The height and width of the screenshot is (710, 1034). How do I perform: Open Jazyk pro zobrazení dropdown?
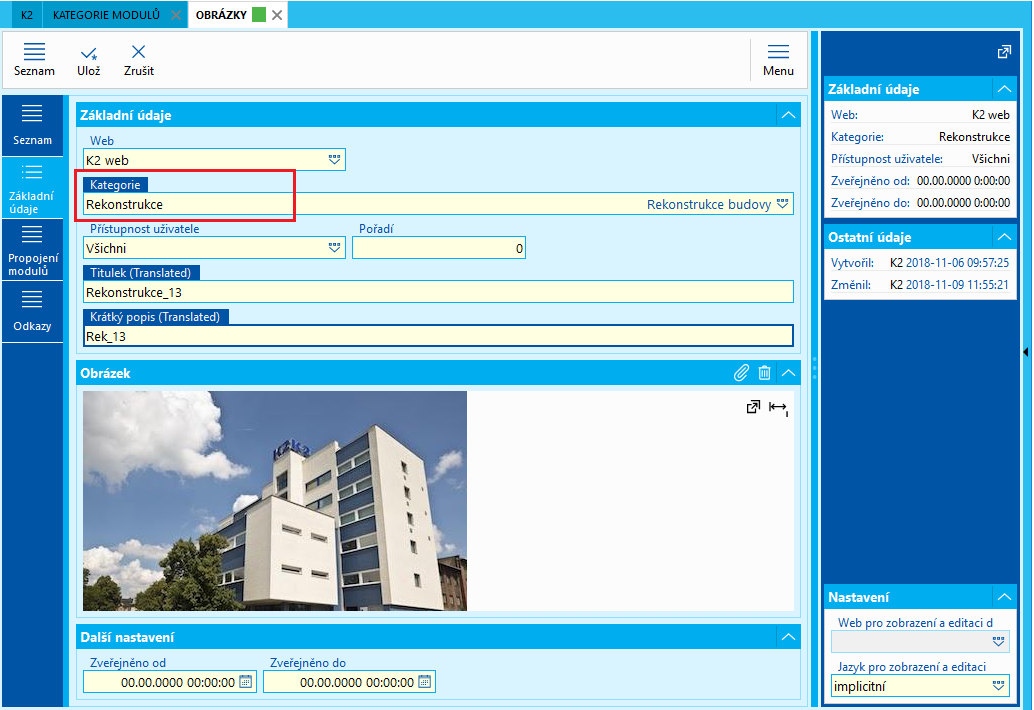[x=998, y=686]
